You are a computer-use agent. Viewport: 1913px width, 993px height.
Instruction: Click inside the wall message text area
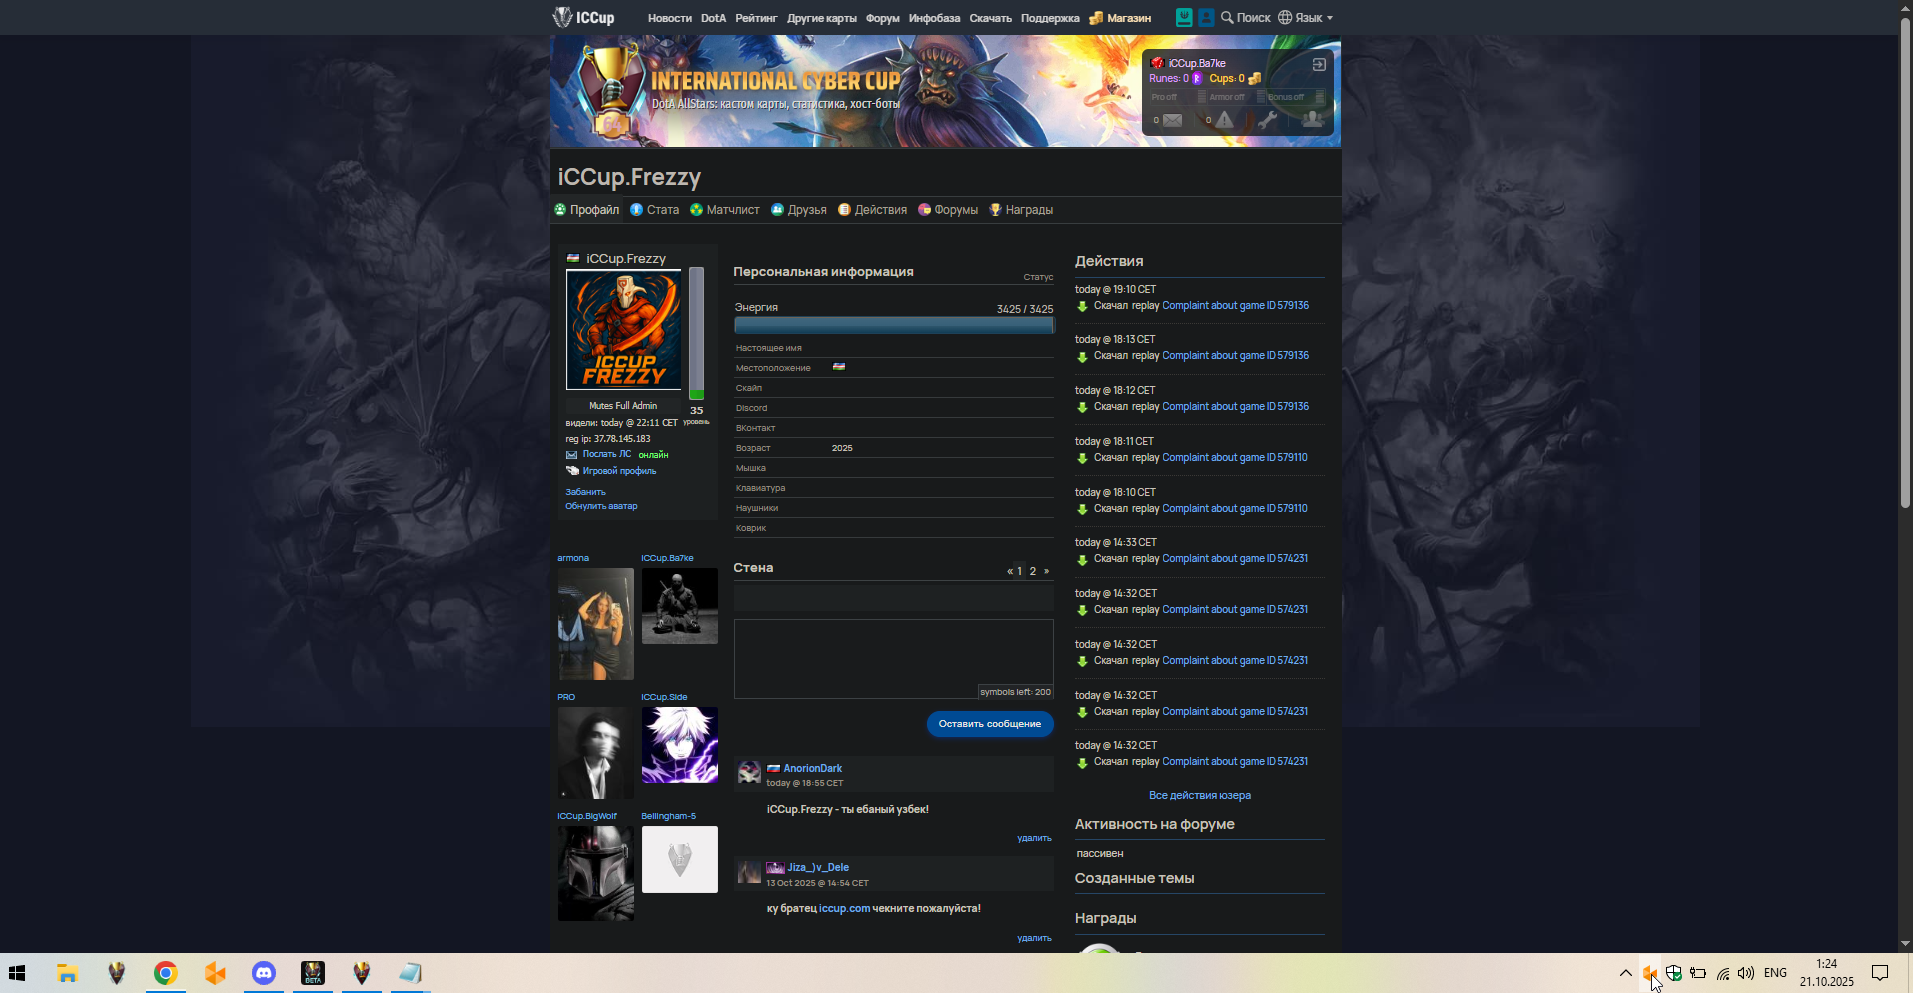(x=894, y=659)
